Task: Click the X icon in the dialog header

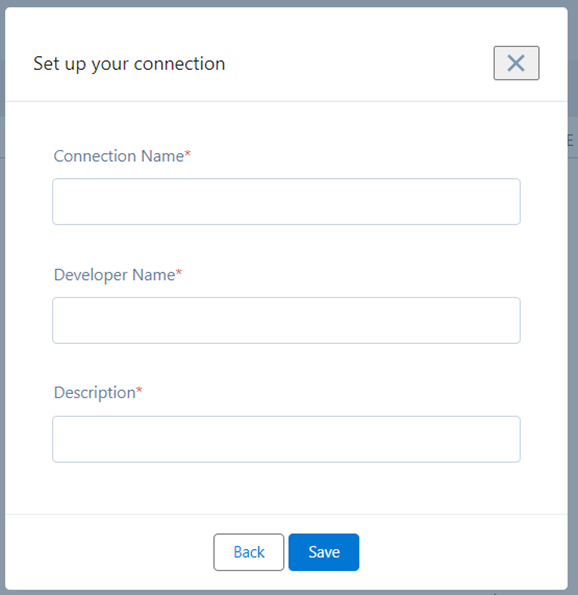Action: 516,63
